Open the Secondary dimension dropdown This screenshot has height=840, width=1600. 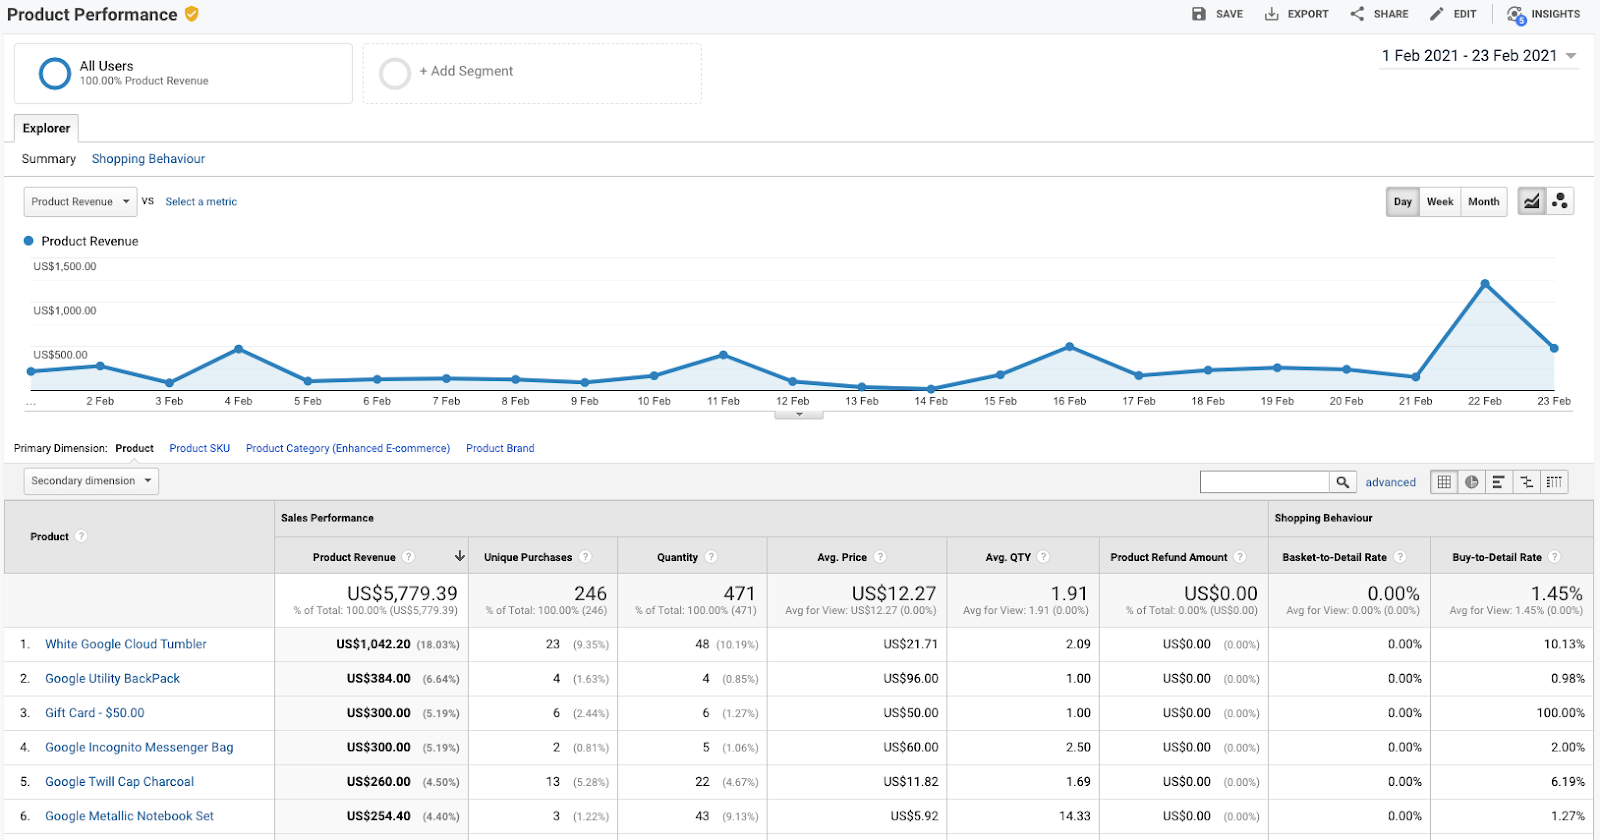click(91, 481)
